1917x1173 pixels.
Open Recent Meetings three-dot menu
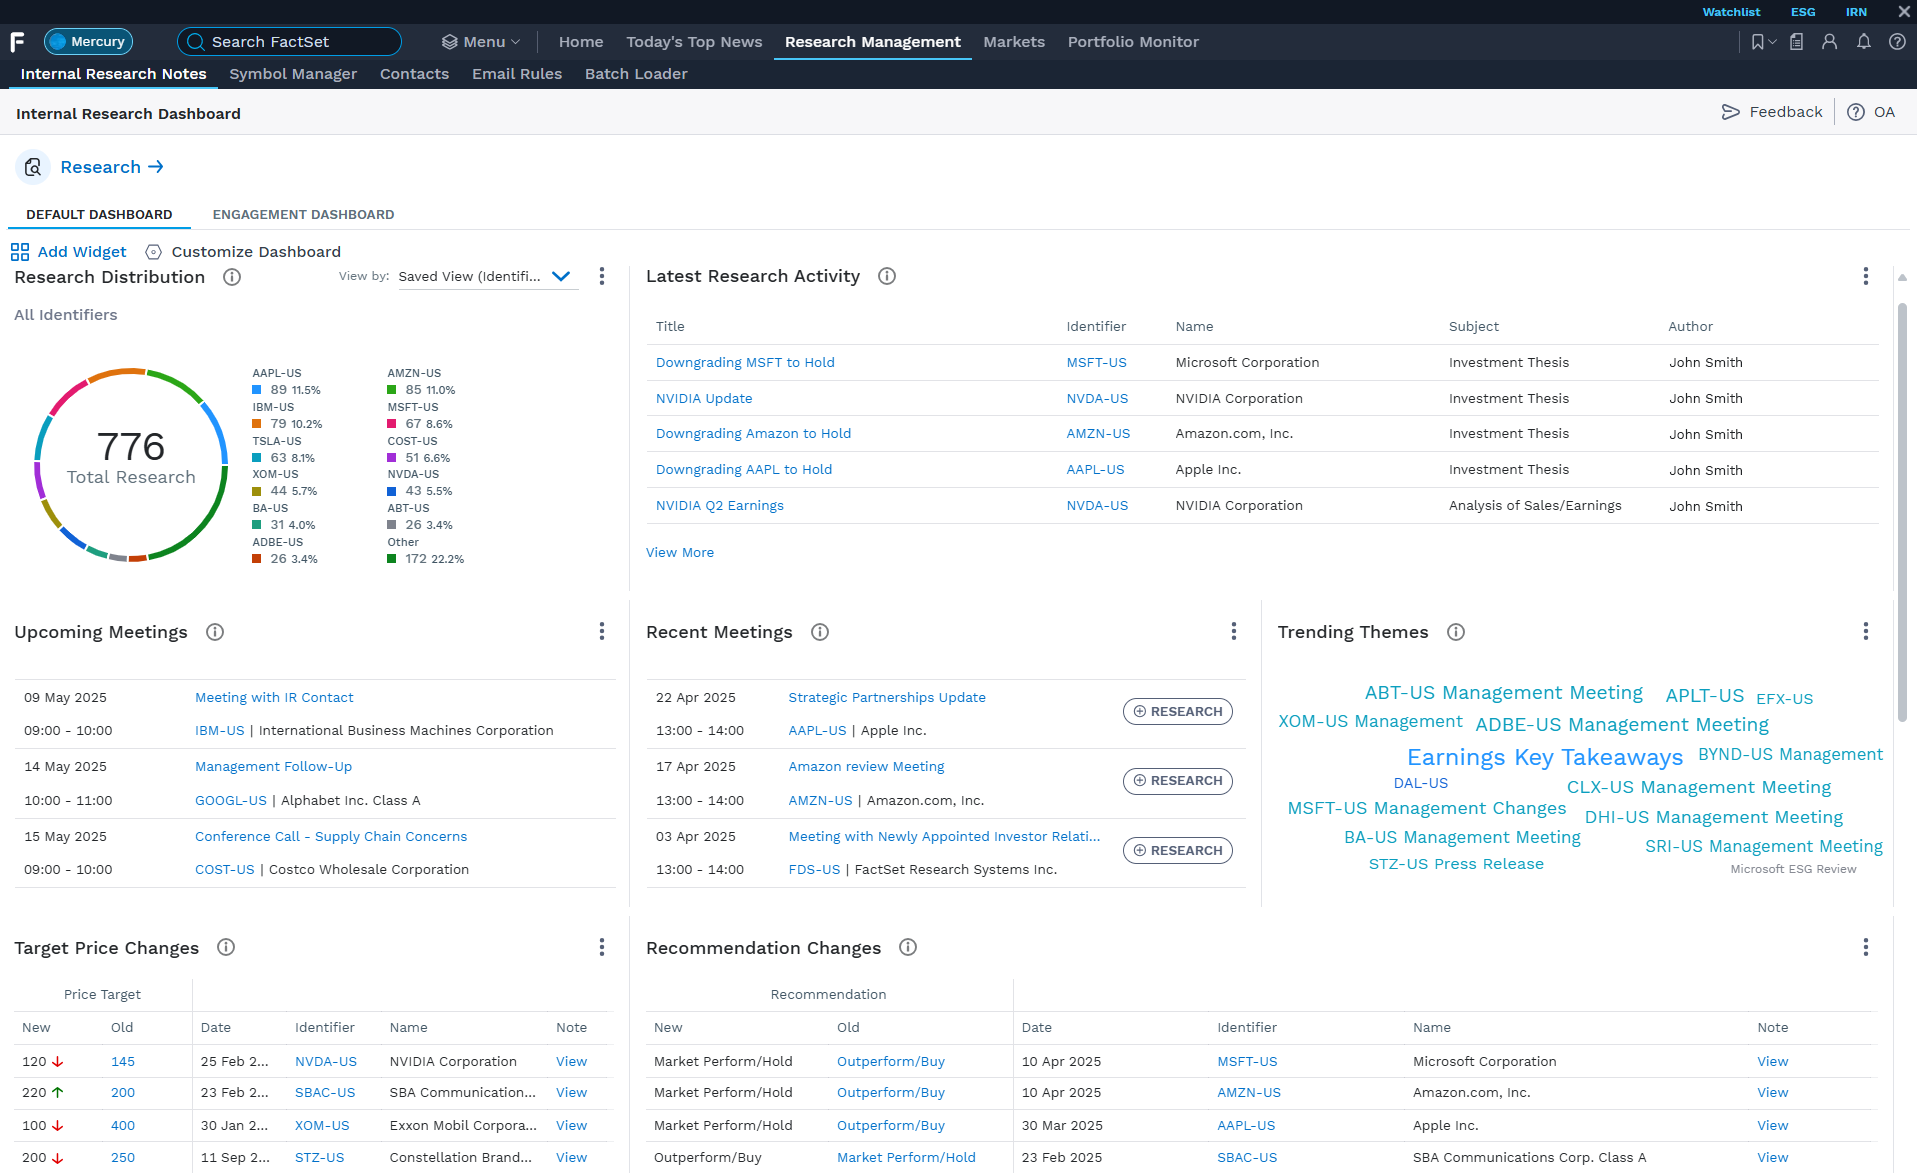pos(1234,631)
